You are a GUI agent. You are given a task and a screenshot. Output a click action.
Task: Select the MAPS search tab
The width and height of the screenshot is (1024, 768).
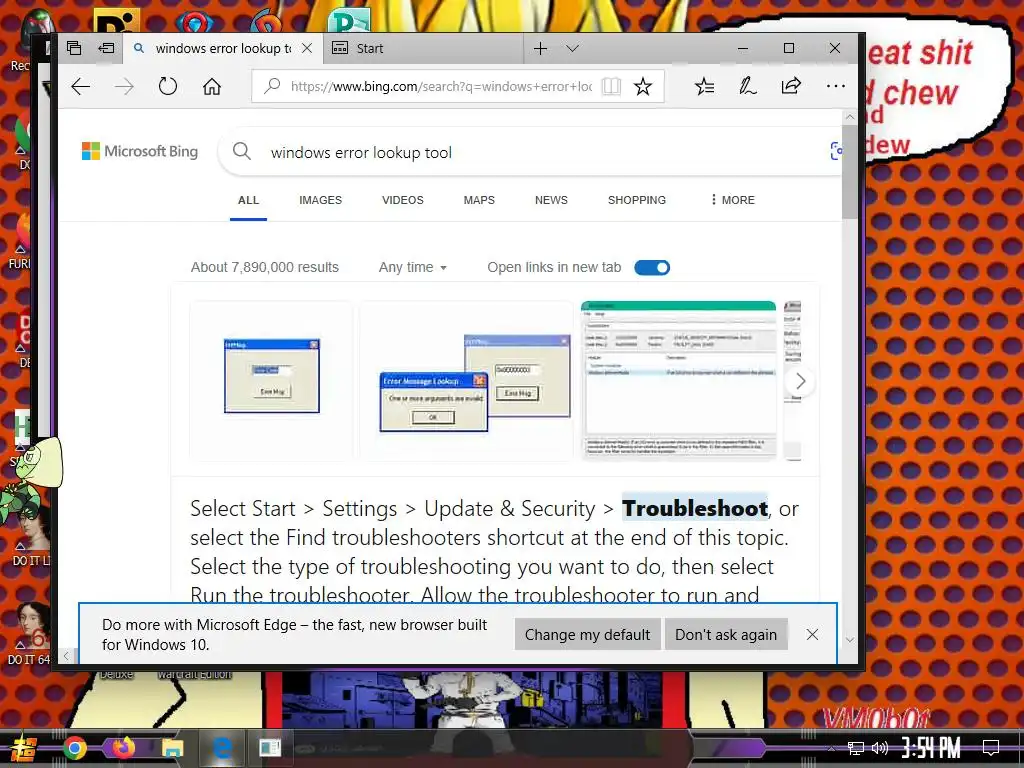pos(479,200)
